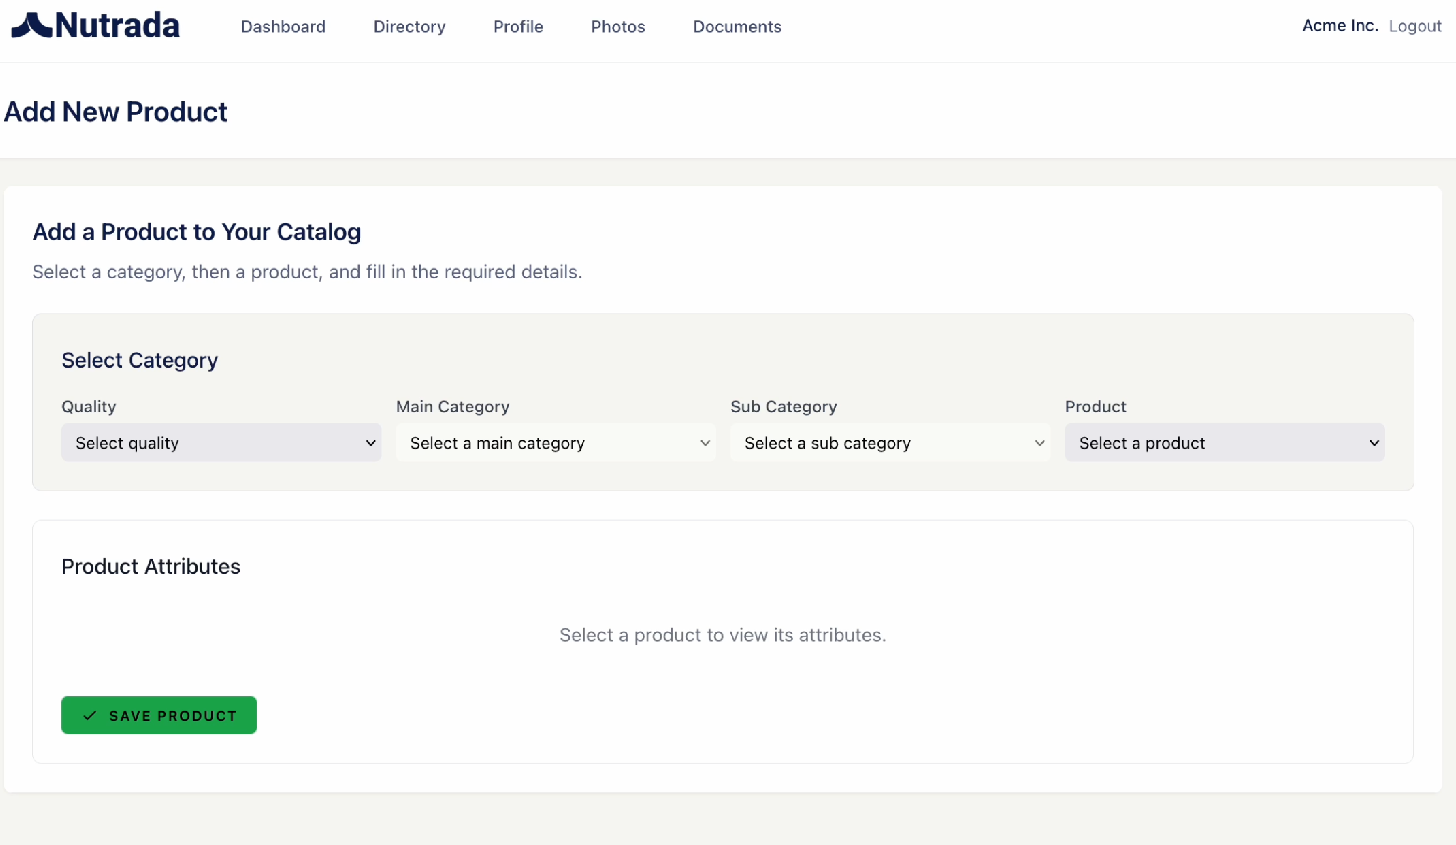Expand the Main Category dropdown
The height and width of the screenshot is (845, 1456).
click(555, 443)
